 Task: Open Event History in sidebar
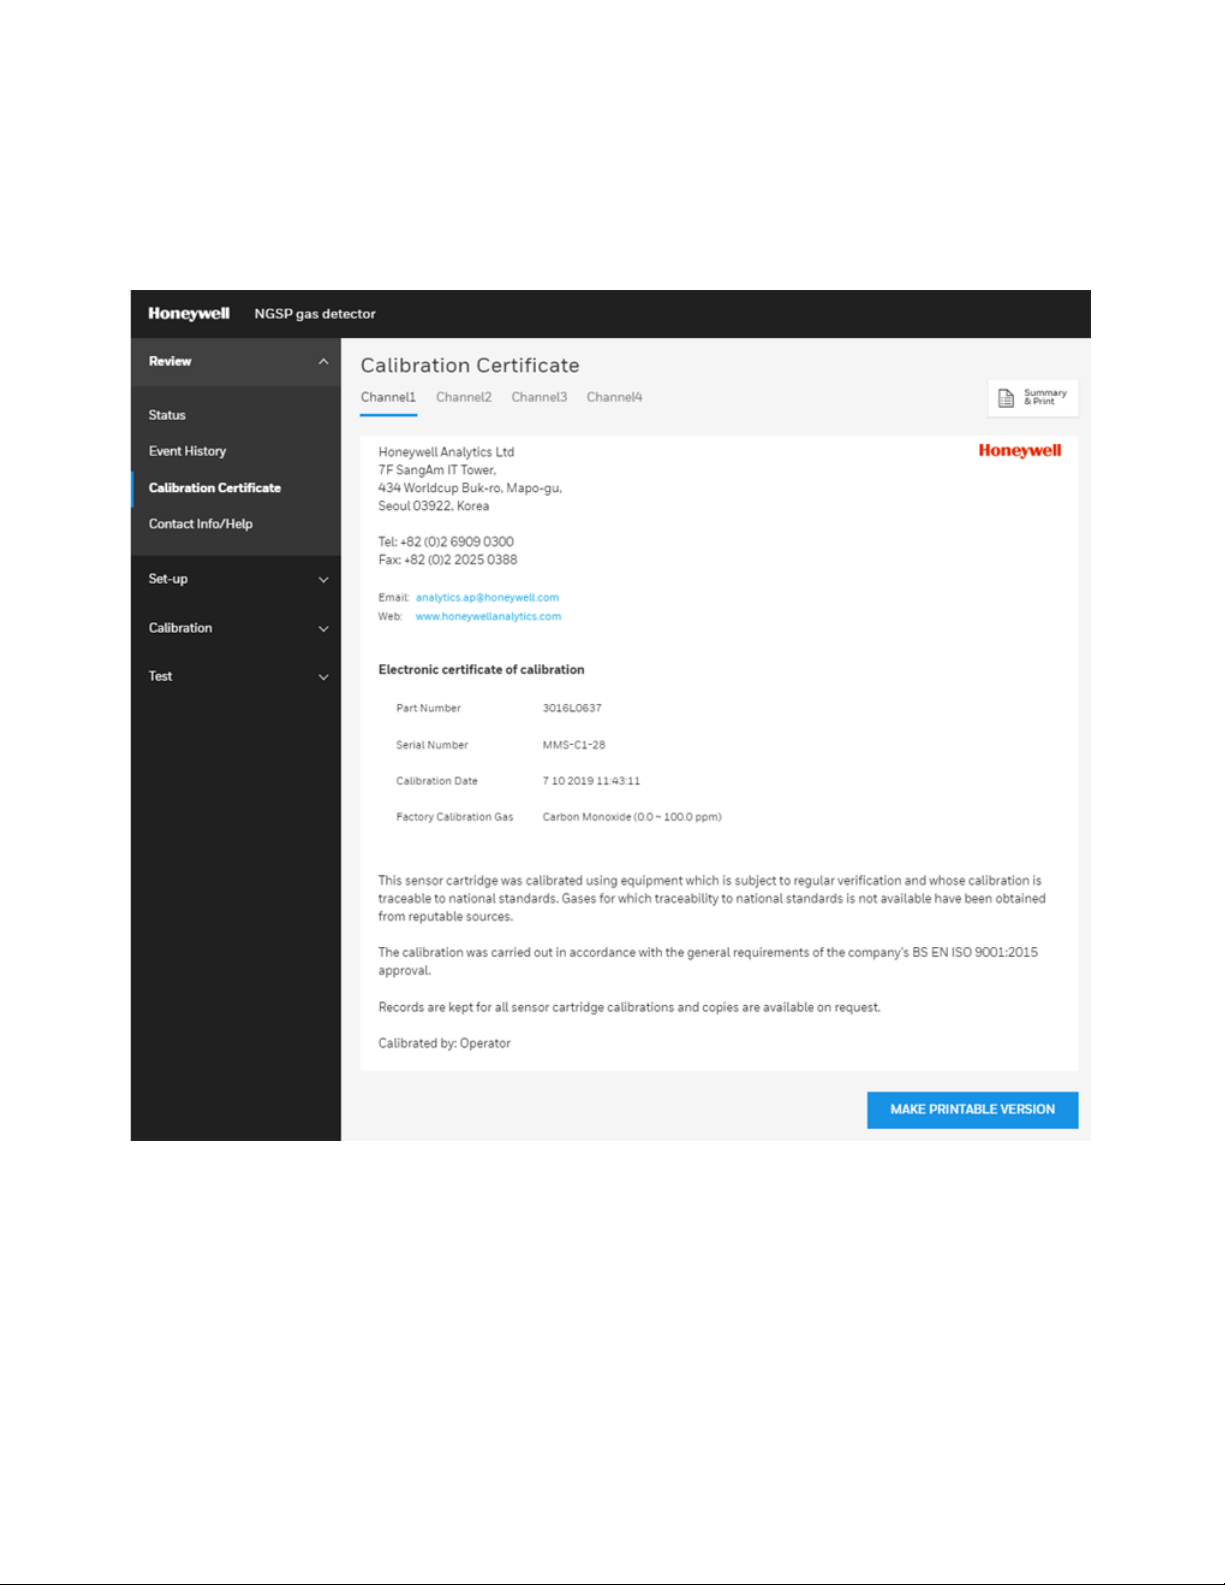pos(187,451)
